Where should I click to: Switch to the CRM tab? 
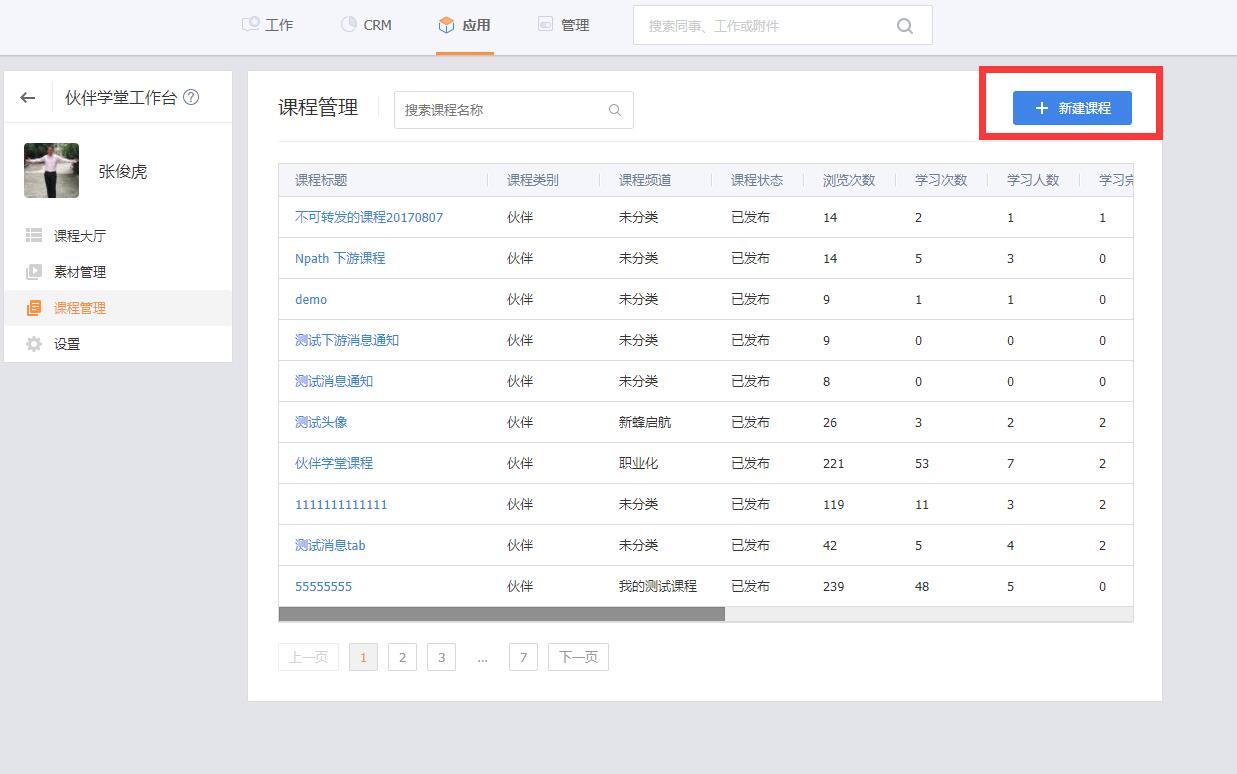(x=366, y=25)
